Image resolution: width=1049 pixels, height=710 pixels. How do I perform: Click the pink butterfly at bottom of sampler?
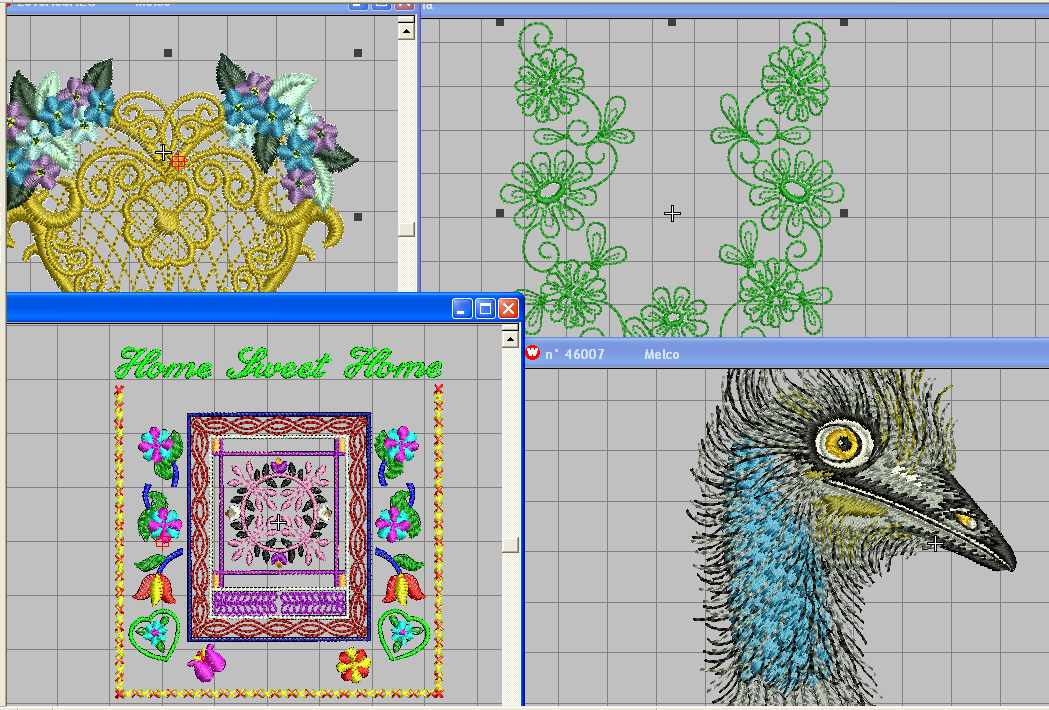point(206,662)
